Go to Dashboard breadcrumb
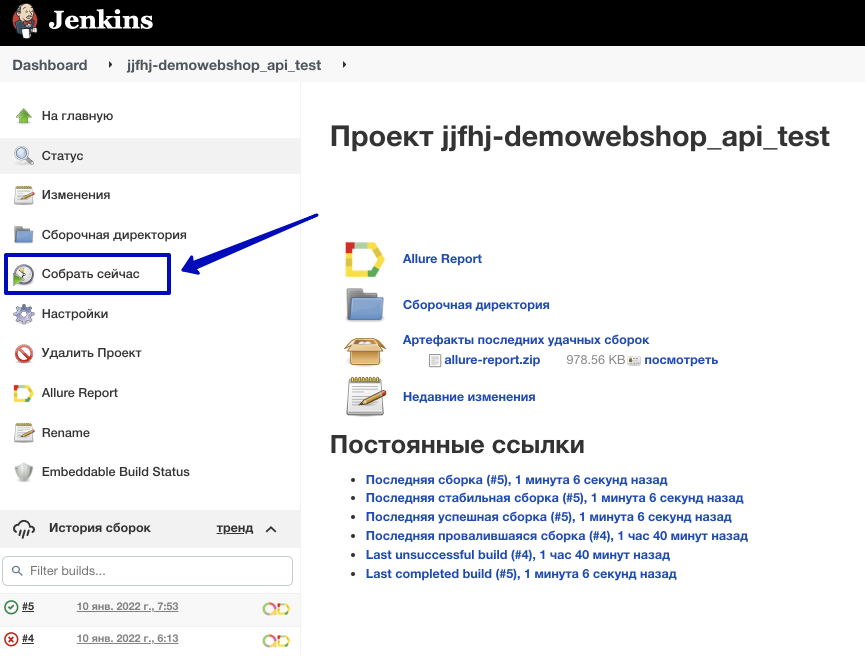This screenshot has width=865, height=656. click(x=50, y=65)
